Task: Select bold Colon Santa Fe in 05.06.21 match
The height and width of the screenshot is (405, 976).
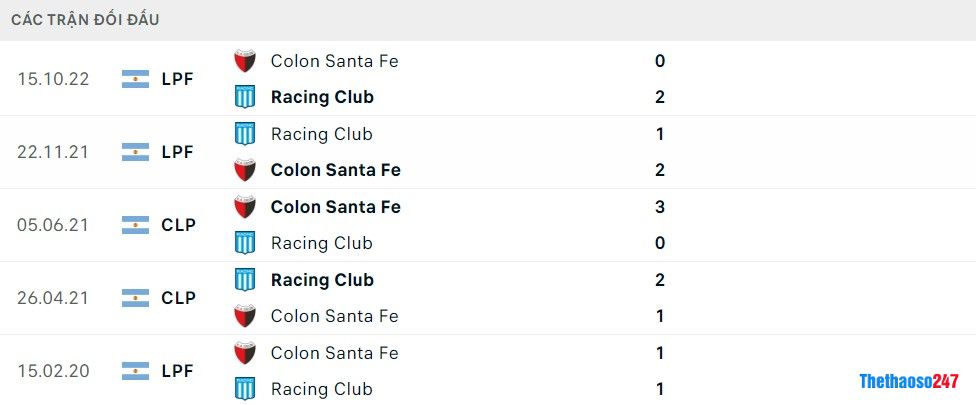Action: click(x=335, y=207)
